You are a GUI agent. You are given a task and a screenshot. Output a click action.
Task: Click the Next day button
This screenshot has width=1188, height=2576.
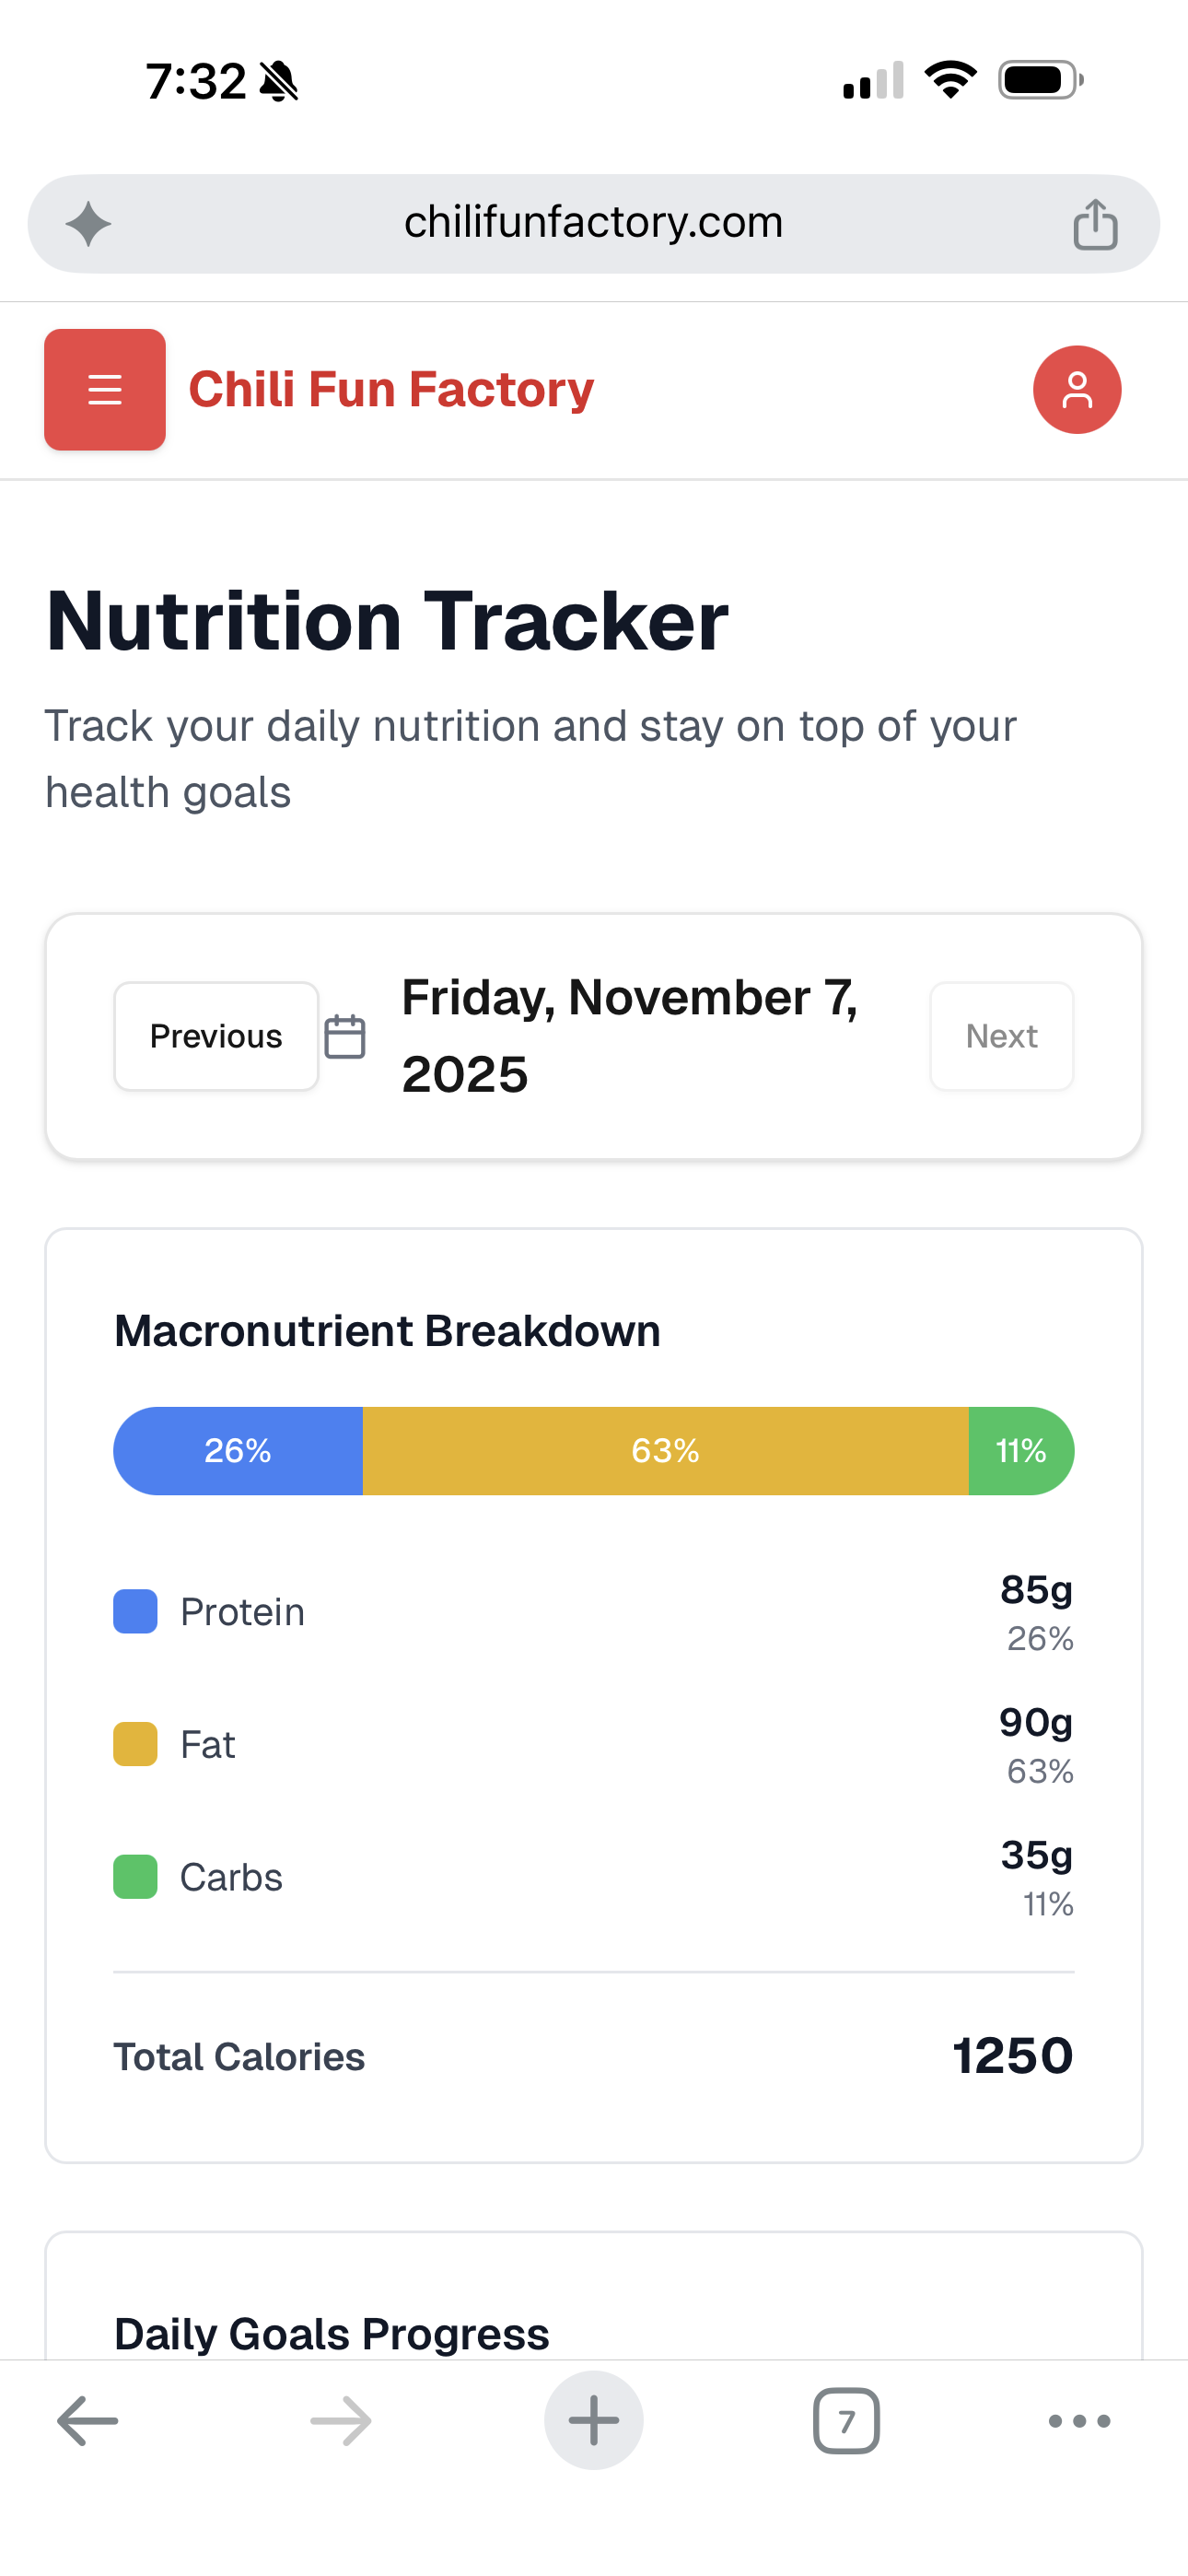1001,1036
